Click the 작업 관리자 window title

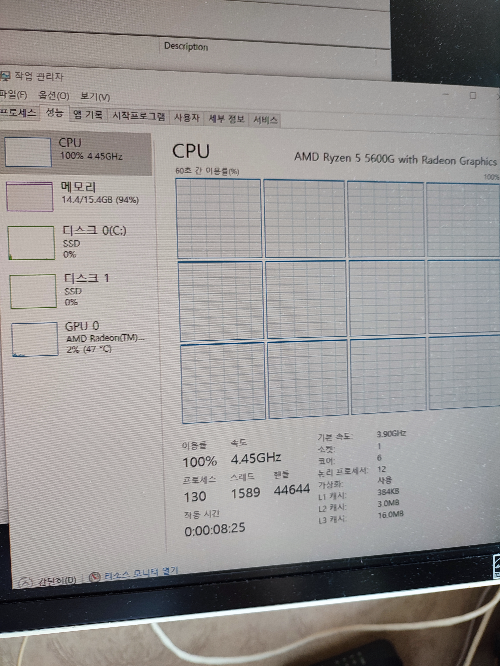tap(39, 76)
